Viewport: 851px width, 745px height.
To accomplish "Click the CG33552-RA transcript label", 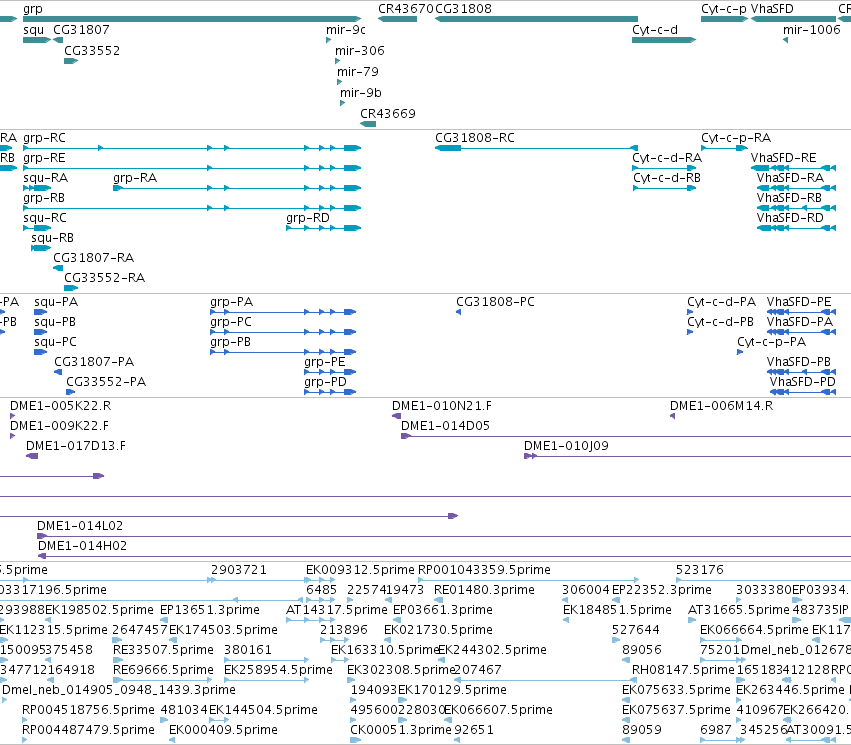I will (x=105, y=278).
